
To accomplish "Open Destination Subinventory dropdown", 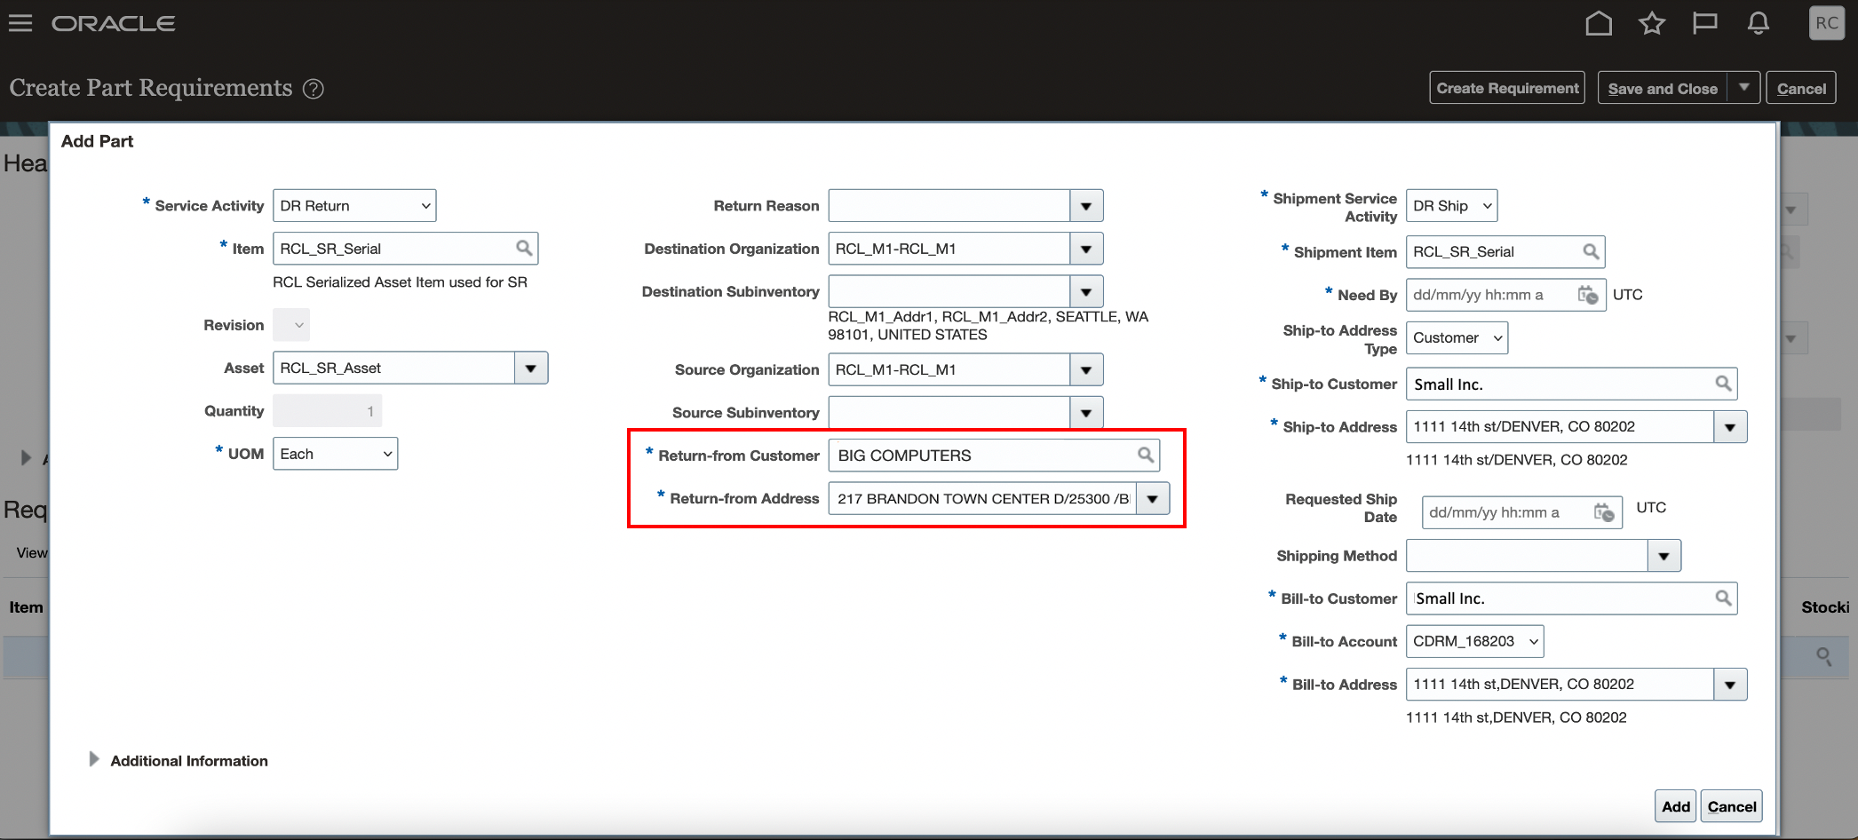I will click(x=1086, y=292).
